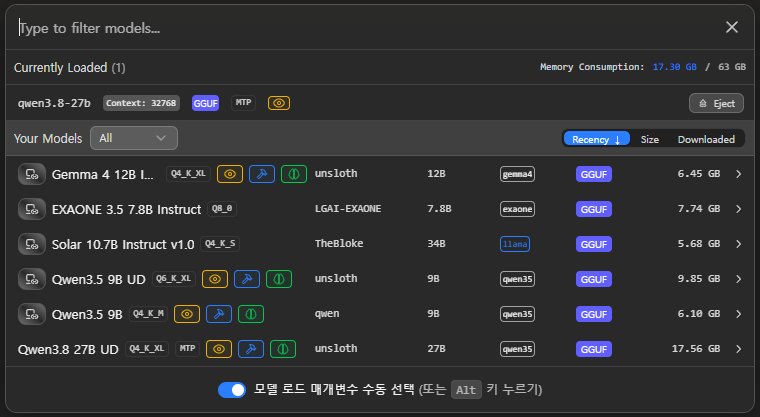Viewport: 760px width, 417px height.
Task: Click green reasoning icon on Qwen3.5 9B UD row
Action: point(279,279)
